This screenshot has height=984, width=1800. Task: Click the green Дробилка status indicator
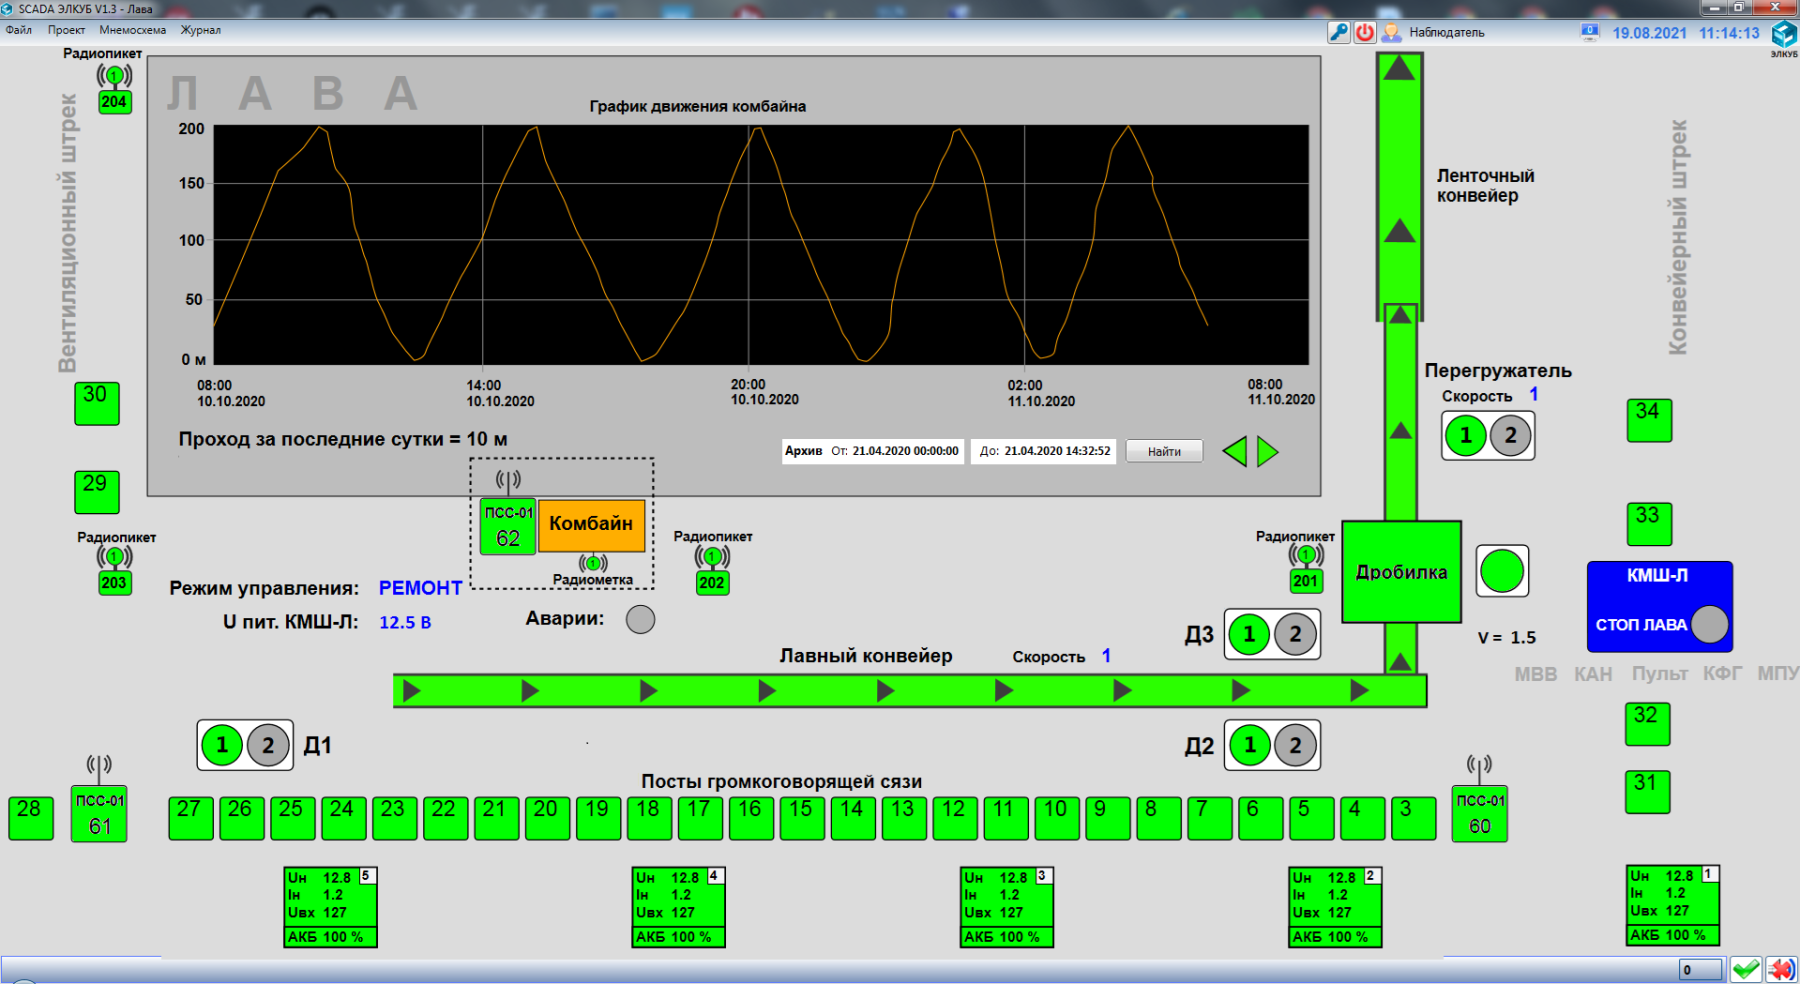tap(1502, 571)
